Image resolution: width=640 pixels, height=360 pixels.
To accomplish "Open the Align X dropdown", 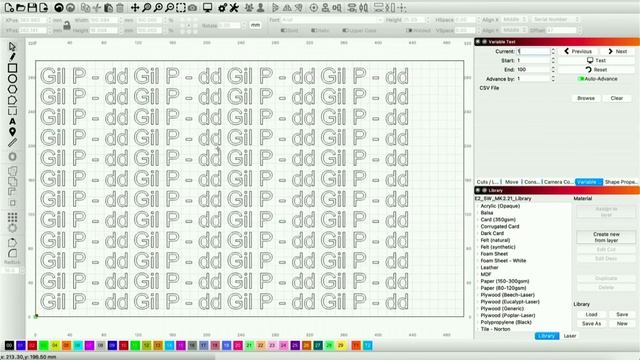I will click(x=515, y=20).
